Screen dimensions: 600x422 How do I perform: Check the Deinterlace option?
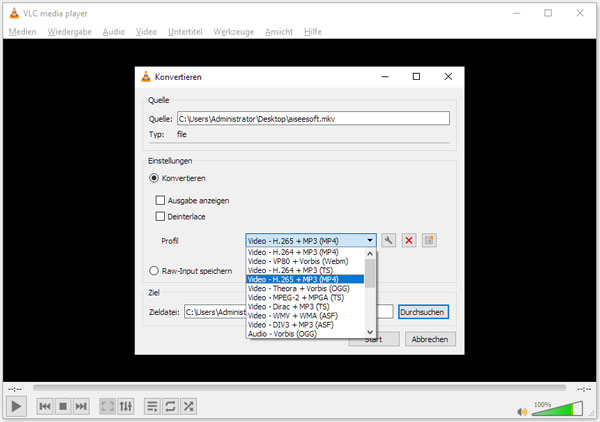[x=160, y=216]
